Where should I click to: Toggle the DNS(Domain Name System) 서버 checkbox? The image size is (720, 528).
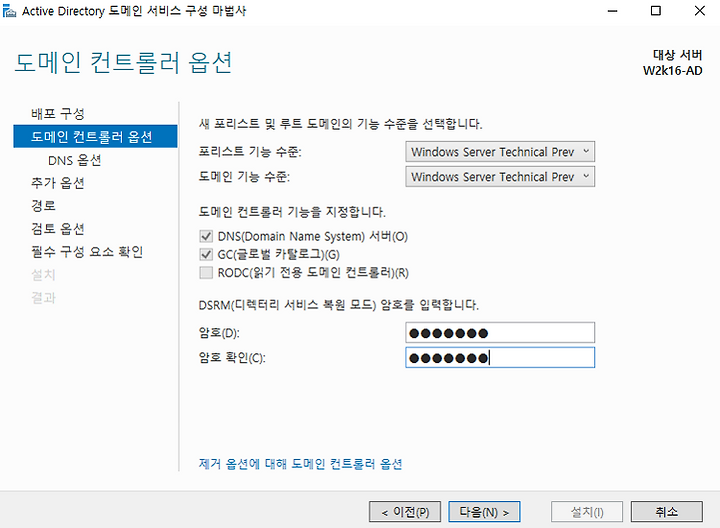click(206, 236)
